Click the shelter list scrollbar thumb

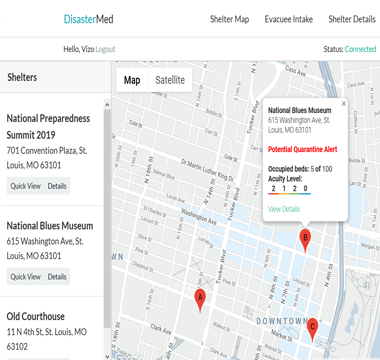point(107,218)
